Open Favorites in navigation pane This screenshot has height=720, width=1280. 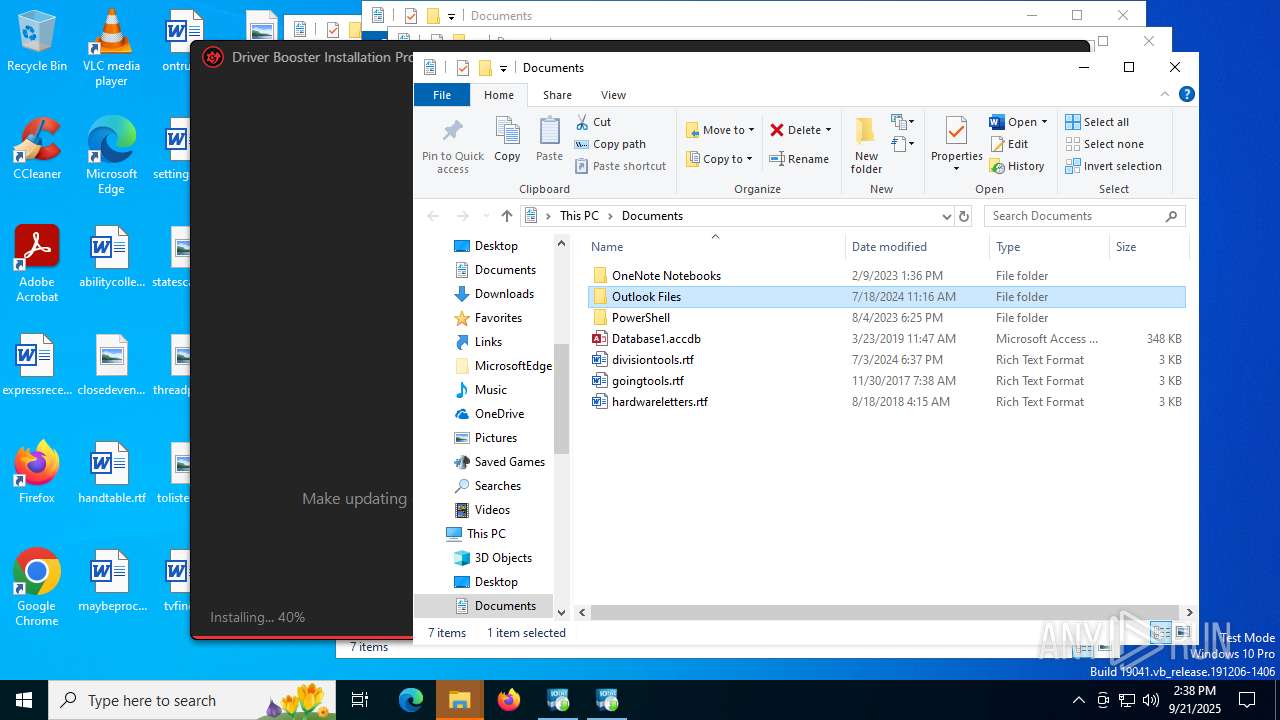point(497,318)
